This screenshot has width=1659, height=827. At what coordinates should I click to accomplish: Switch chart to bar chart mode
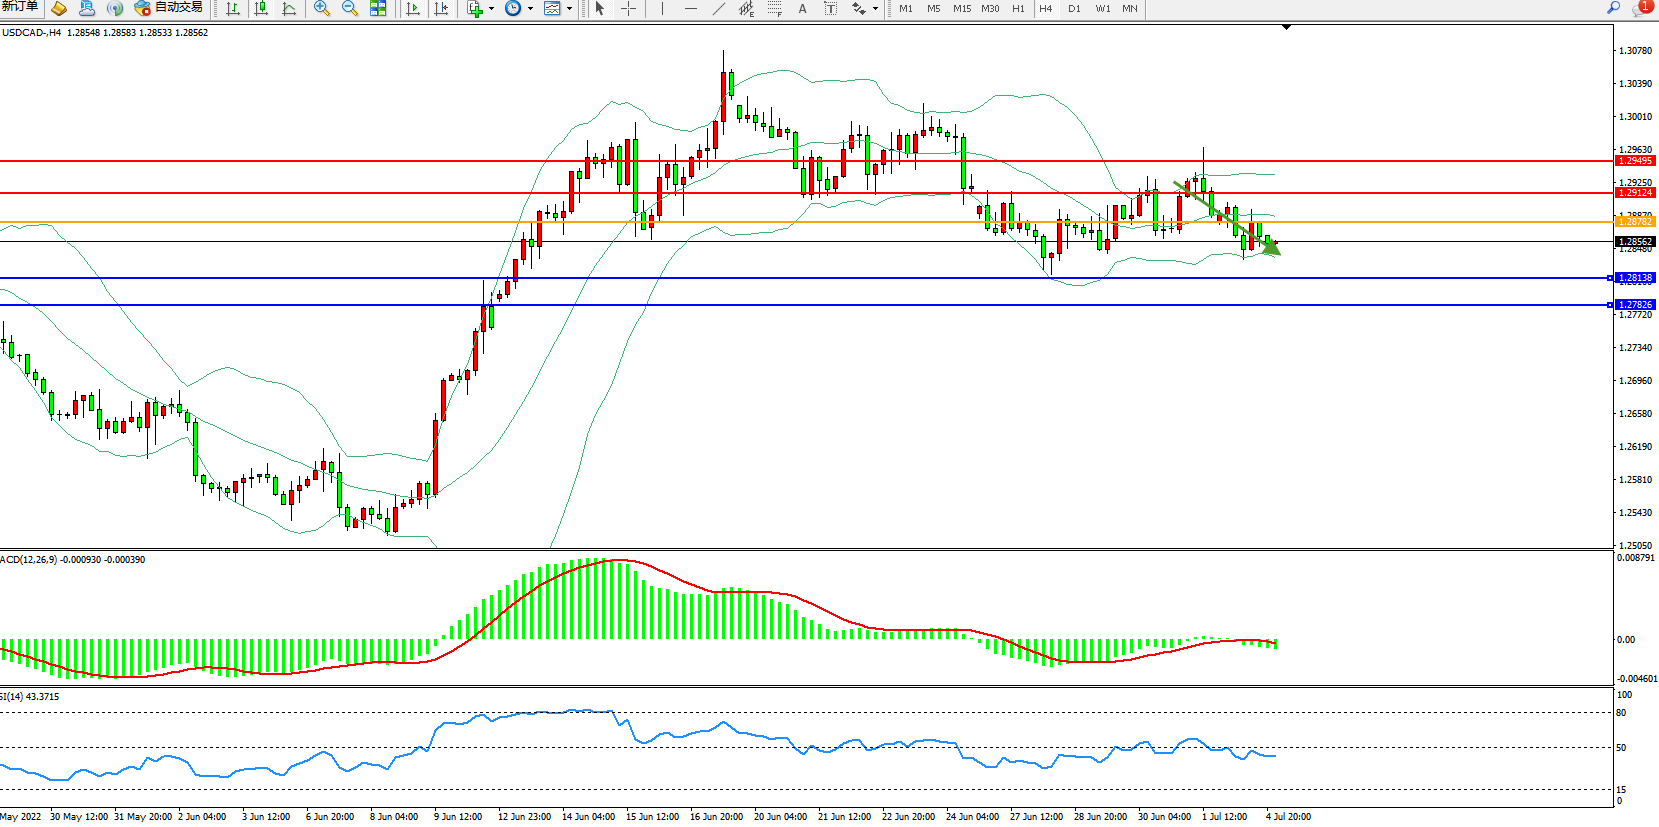click(233, 9)
